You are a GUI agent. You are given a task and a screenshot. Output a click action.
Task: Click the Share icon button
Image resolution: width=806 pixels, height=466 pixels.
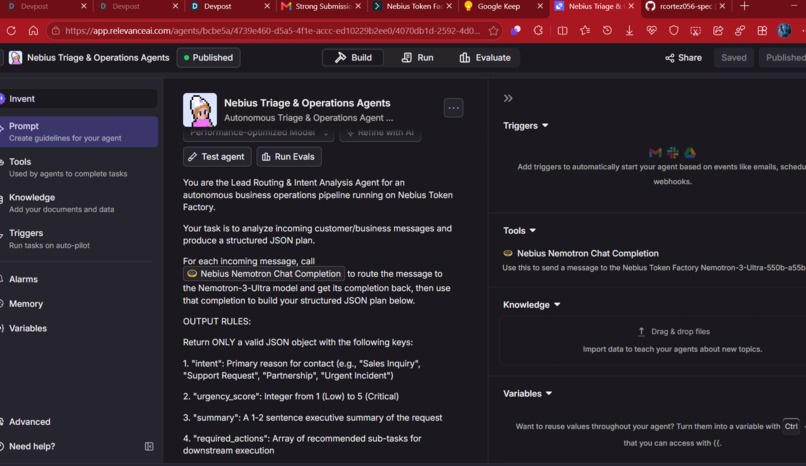pyautogui.click(x=683, y=58)
